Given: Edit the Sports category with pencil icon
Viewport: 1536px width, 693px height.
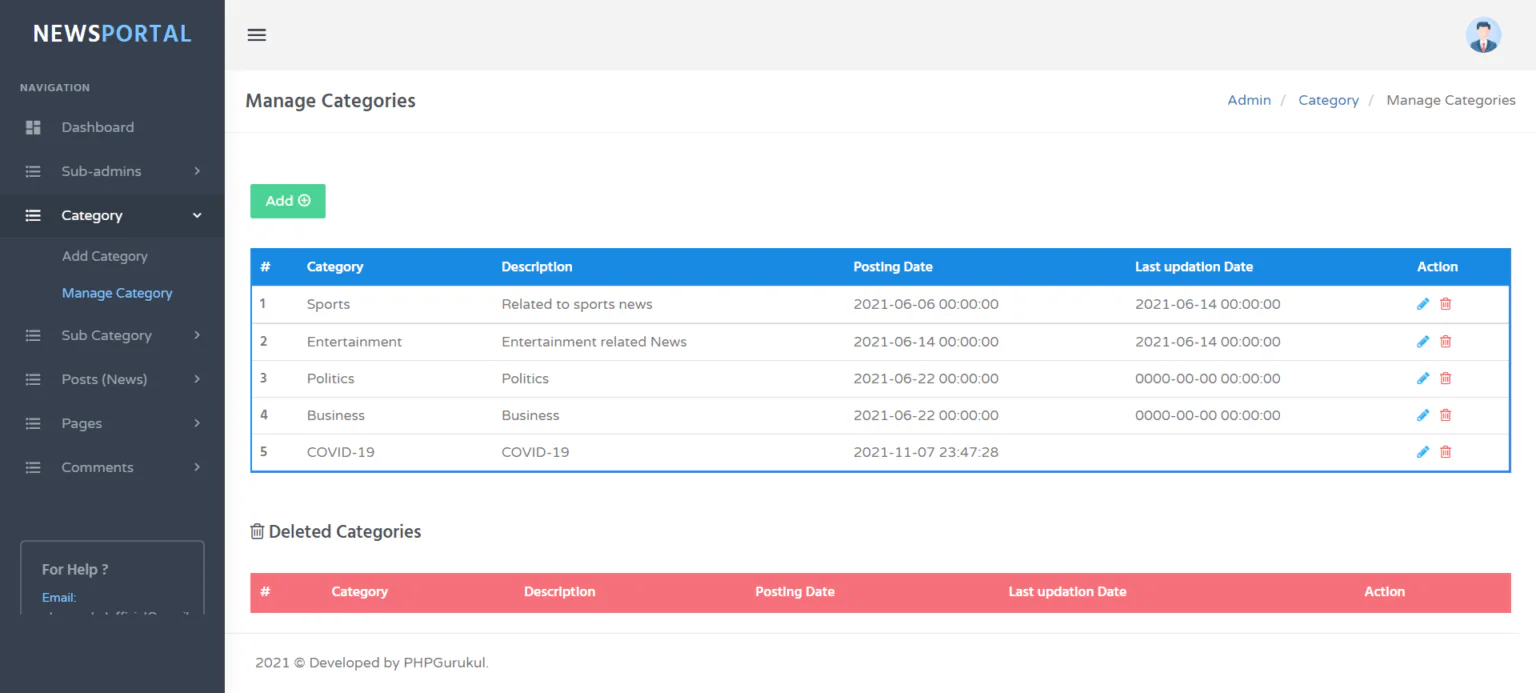Looking at the screenshot, I should 1423,304.
